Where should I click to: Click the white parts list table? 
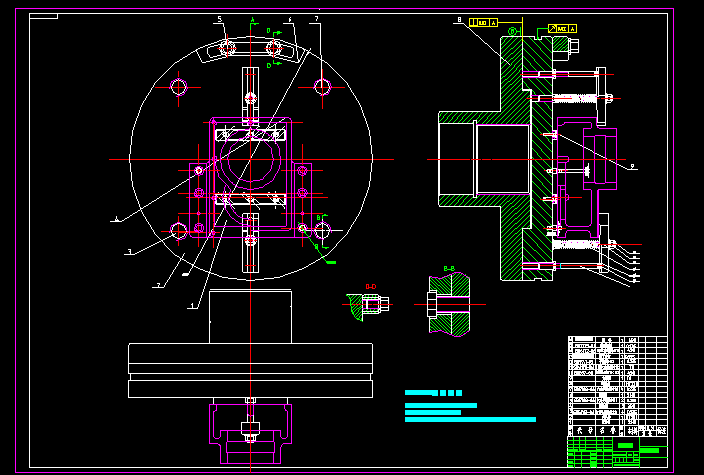(617, 386)
